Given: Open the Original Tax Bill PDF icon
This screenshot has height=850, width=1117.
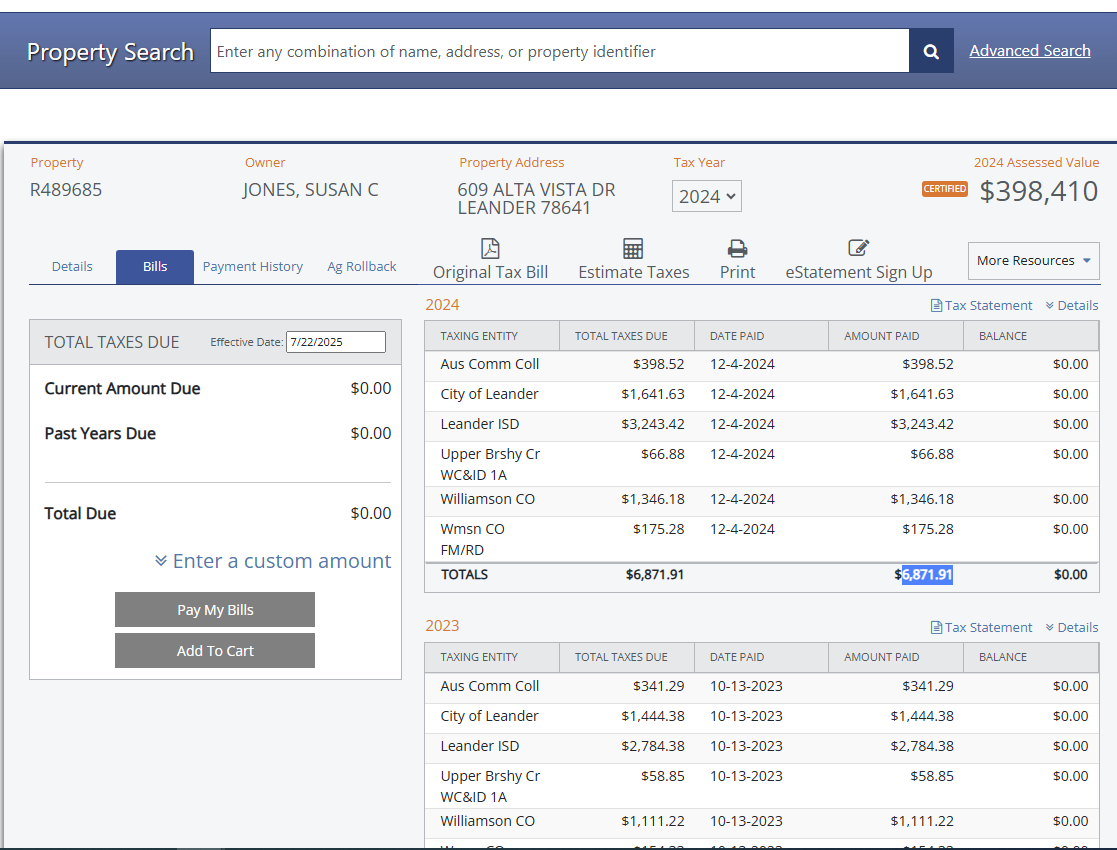Looking at the screenshot, I should point(490,249).
